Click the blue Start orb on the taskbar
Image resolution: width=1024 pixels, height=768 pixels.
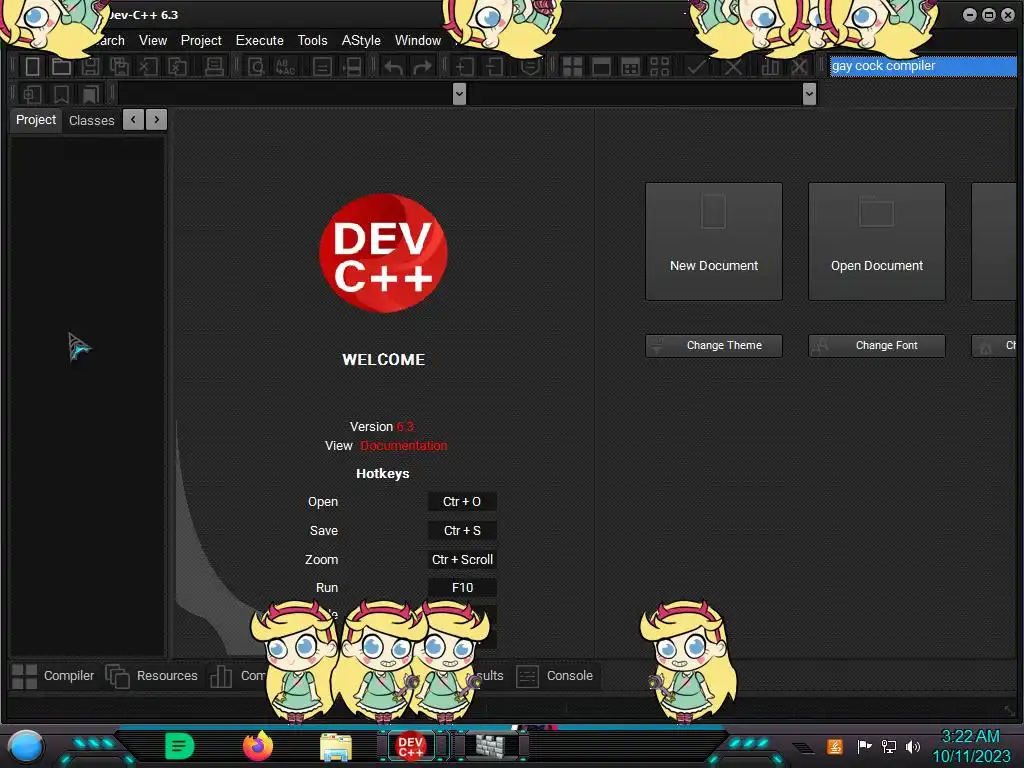point(25,746)
